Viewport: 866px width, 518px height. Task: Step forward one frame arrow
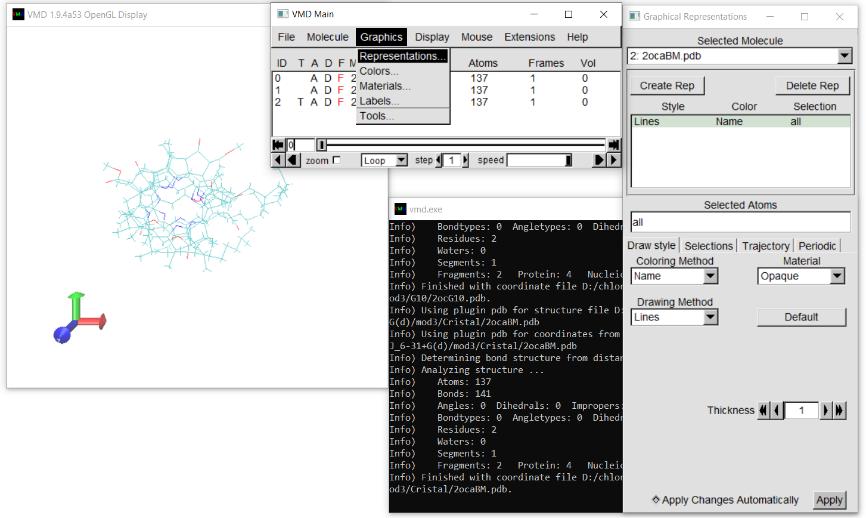pyautogui.click(x=614, y=160)
